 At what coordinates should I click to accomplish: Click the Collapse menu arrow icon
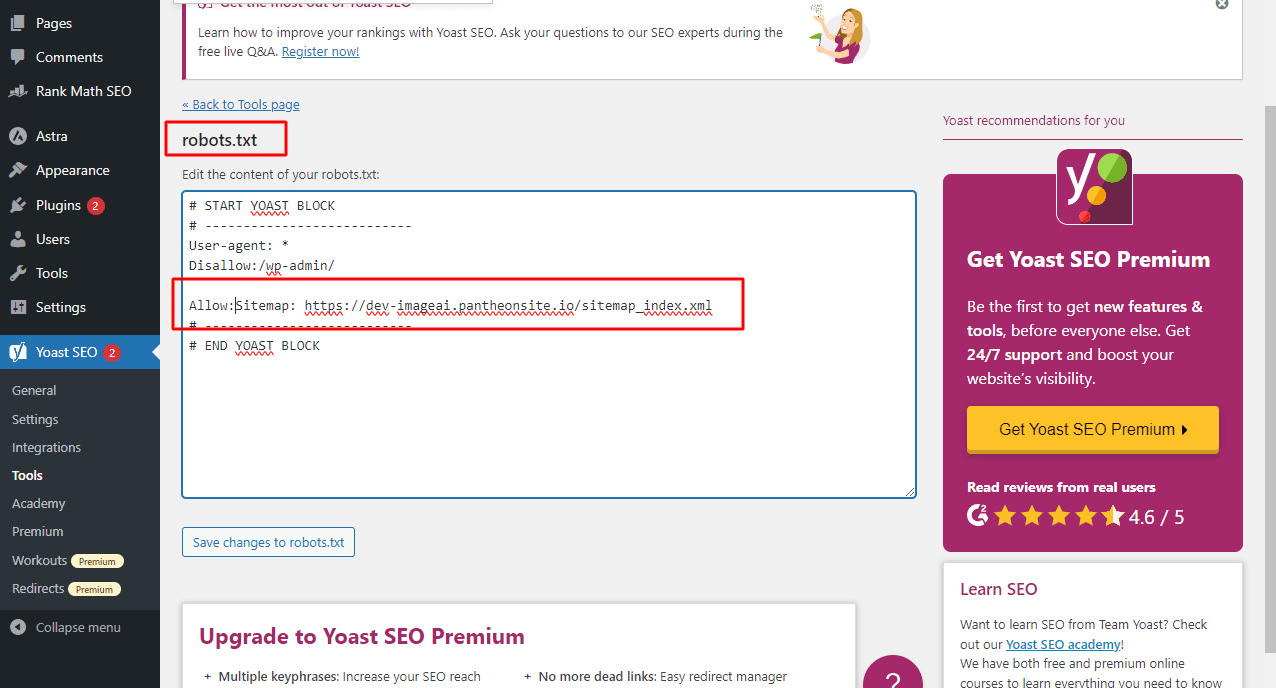point(18,628)
